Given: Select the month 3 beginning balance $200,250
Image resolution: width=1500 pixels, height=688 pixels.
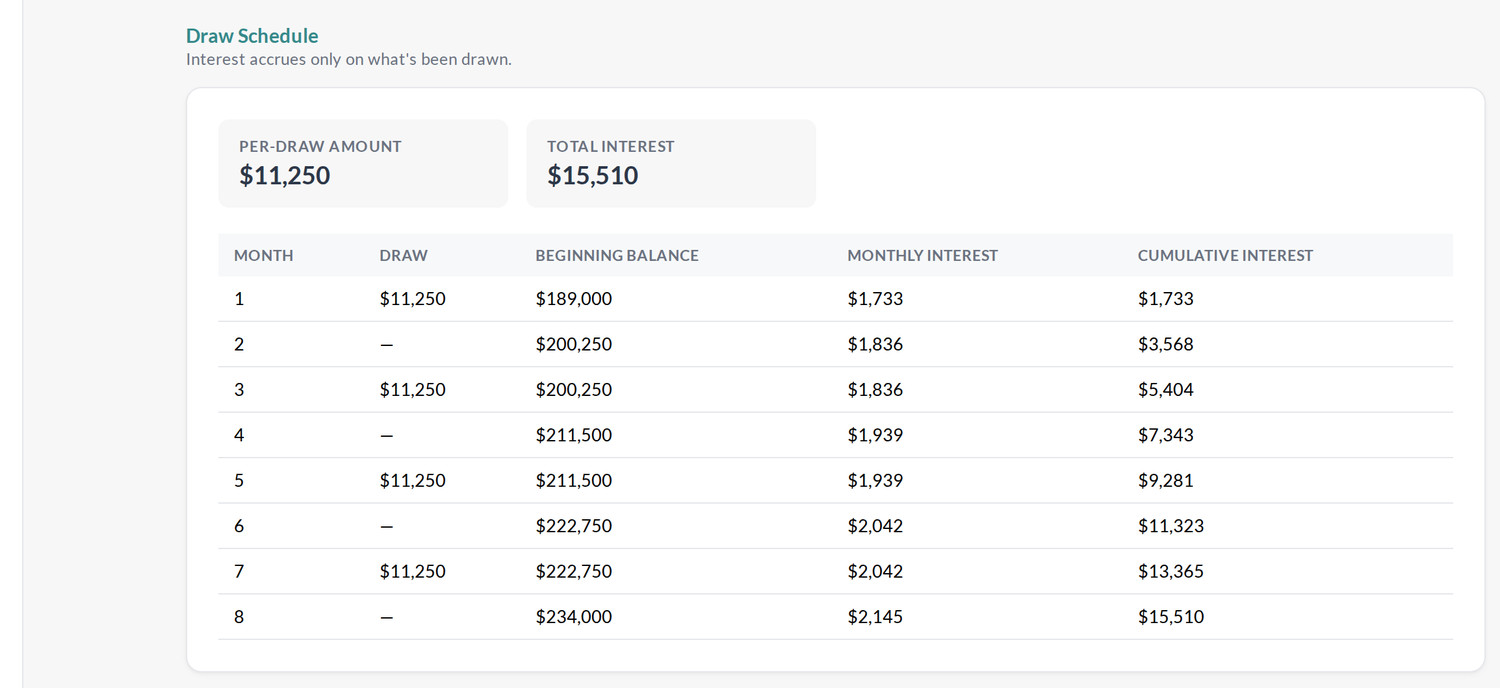Looking at the screenshot, I should 574,390.
